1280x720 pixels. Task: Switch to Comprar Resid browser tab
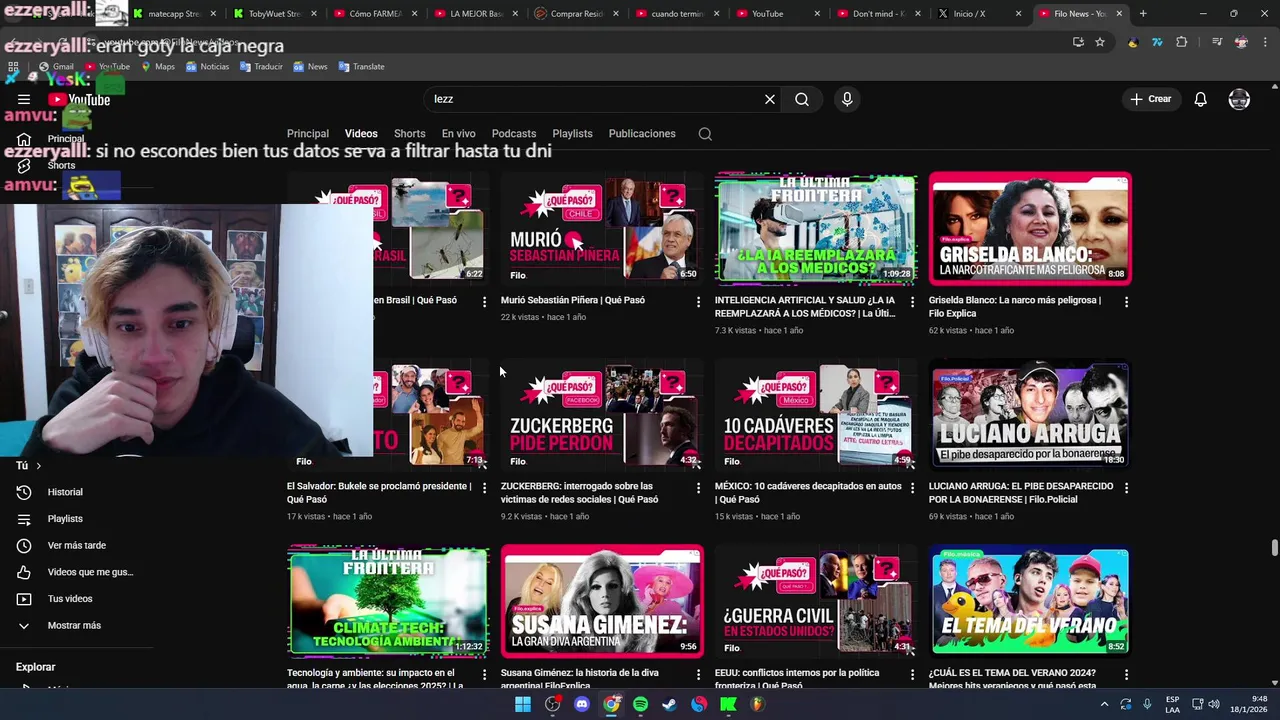tap(576, 14)
